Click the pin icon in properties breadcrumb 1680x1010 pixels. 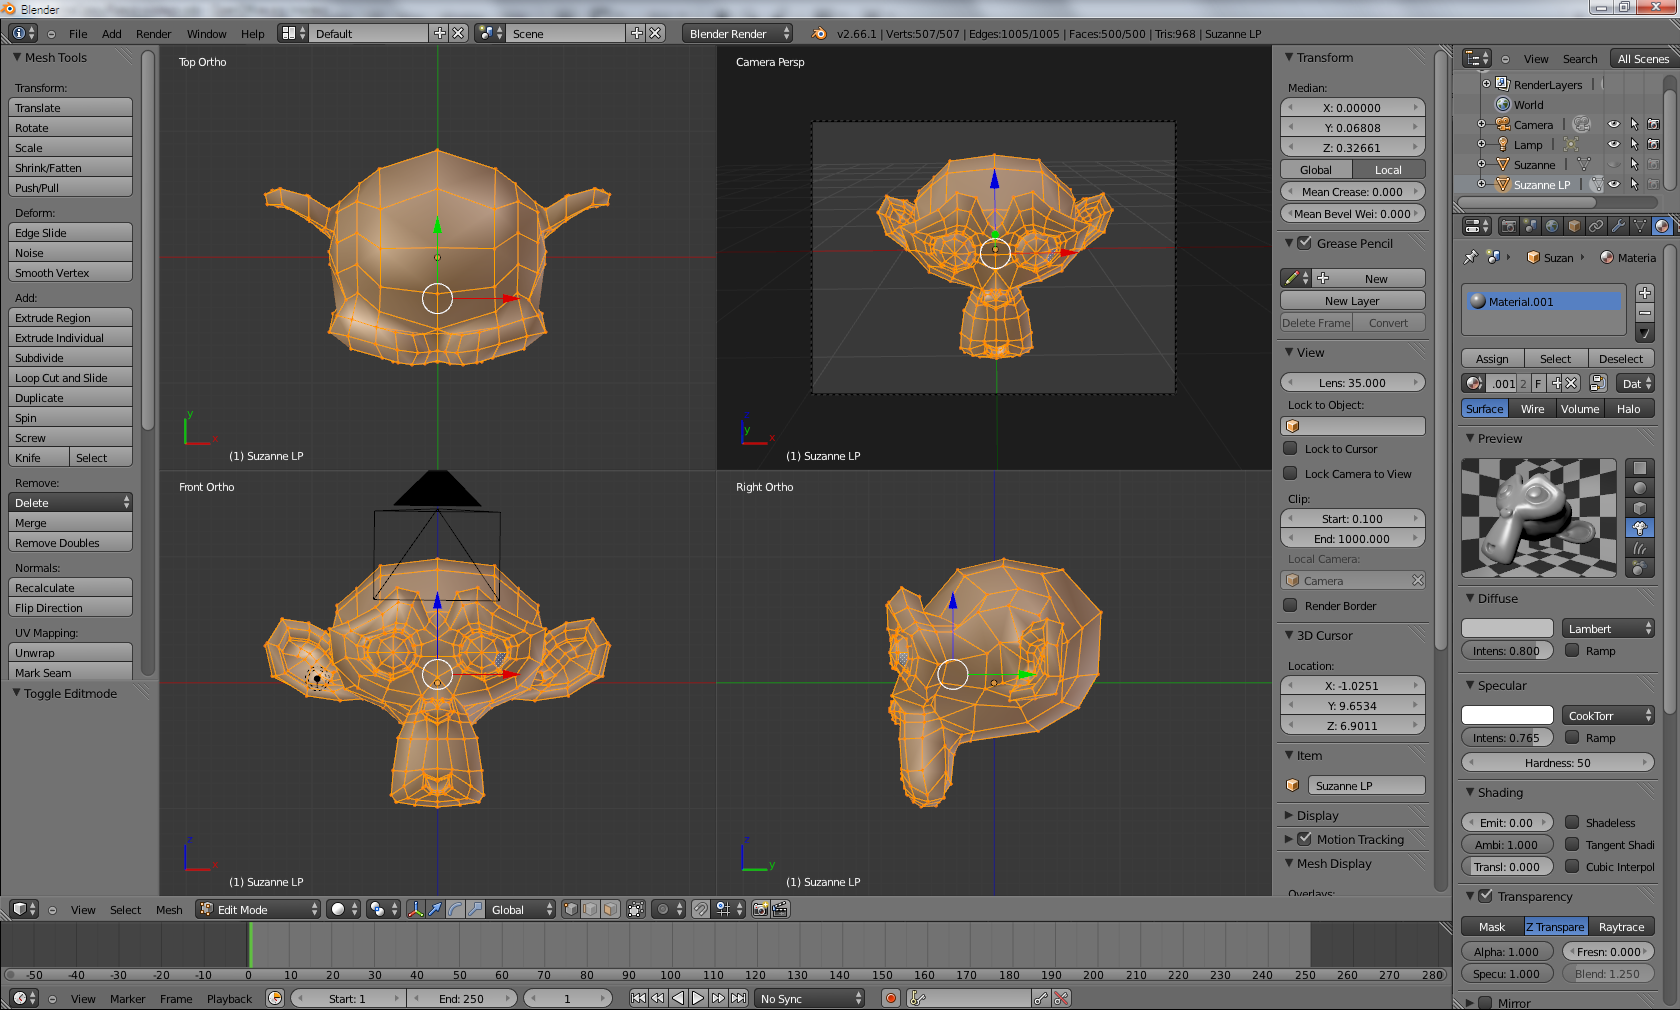(x=1470, y=257)
